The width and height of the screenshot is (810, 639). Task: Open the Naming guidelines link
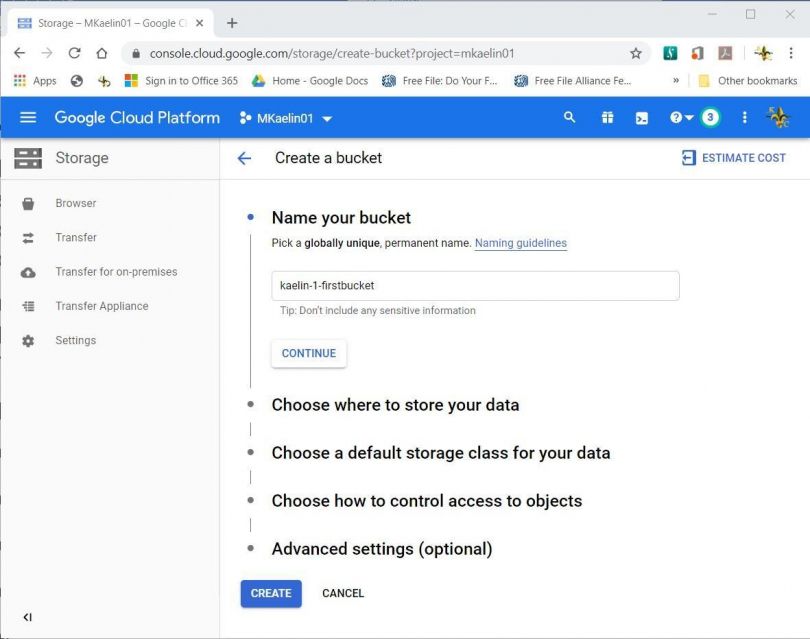pyautogui.click(x=520, y=243)
